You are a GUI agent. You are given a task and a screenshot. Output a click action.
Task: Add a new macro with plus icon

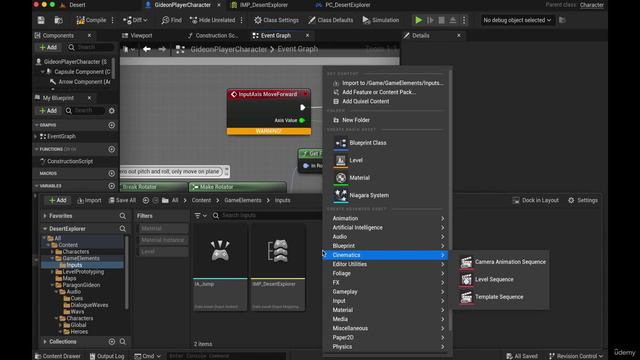click(111, 173)
